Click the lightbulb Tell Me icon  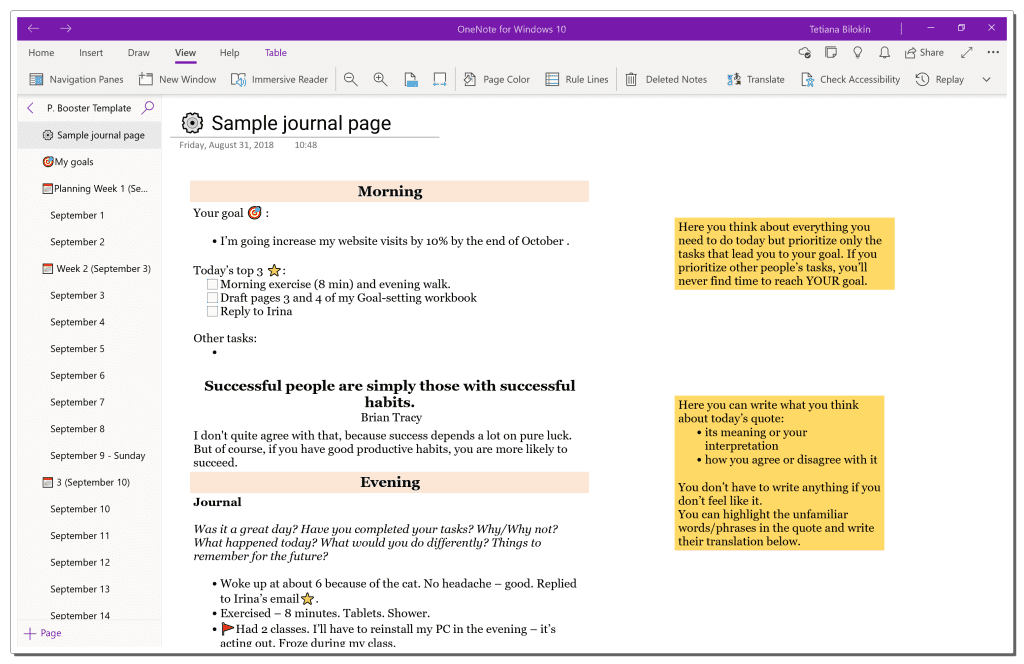pos(857,52)
